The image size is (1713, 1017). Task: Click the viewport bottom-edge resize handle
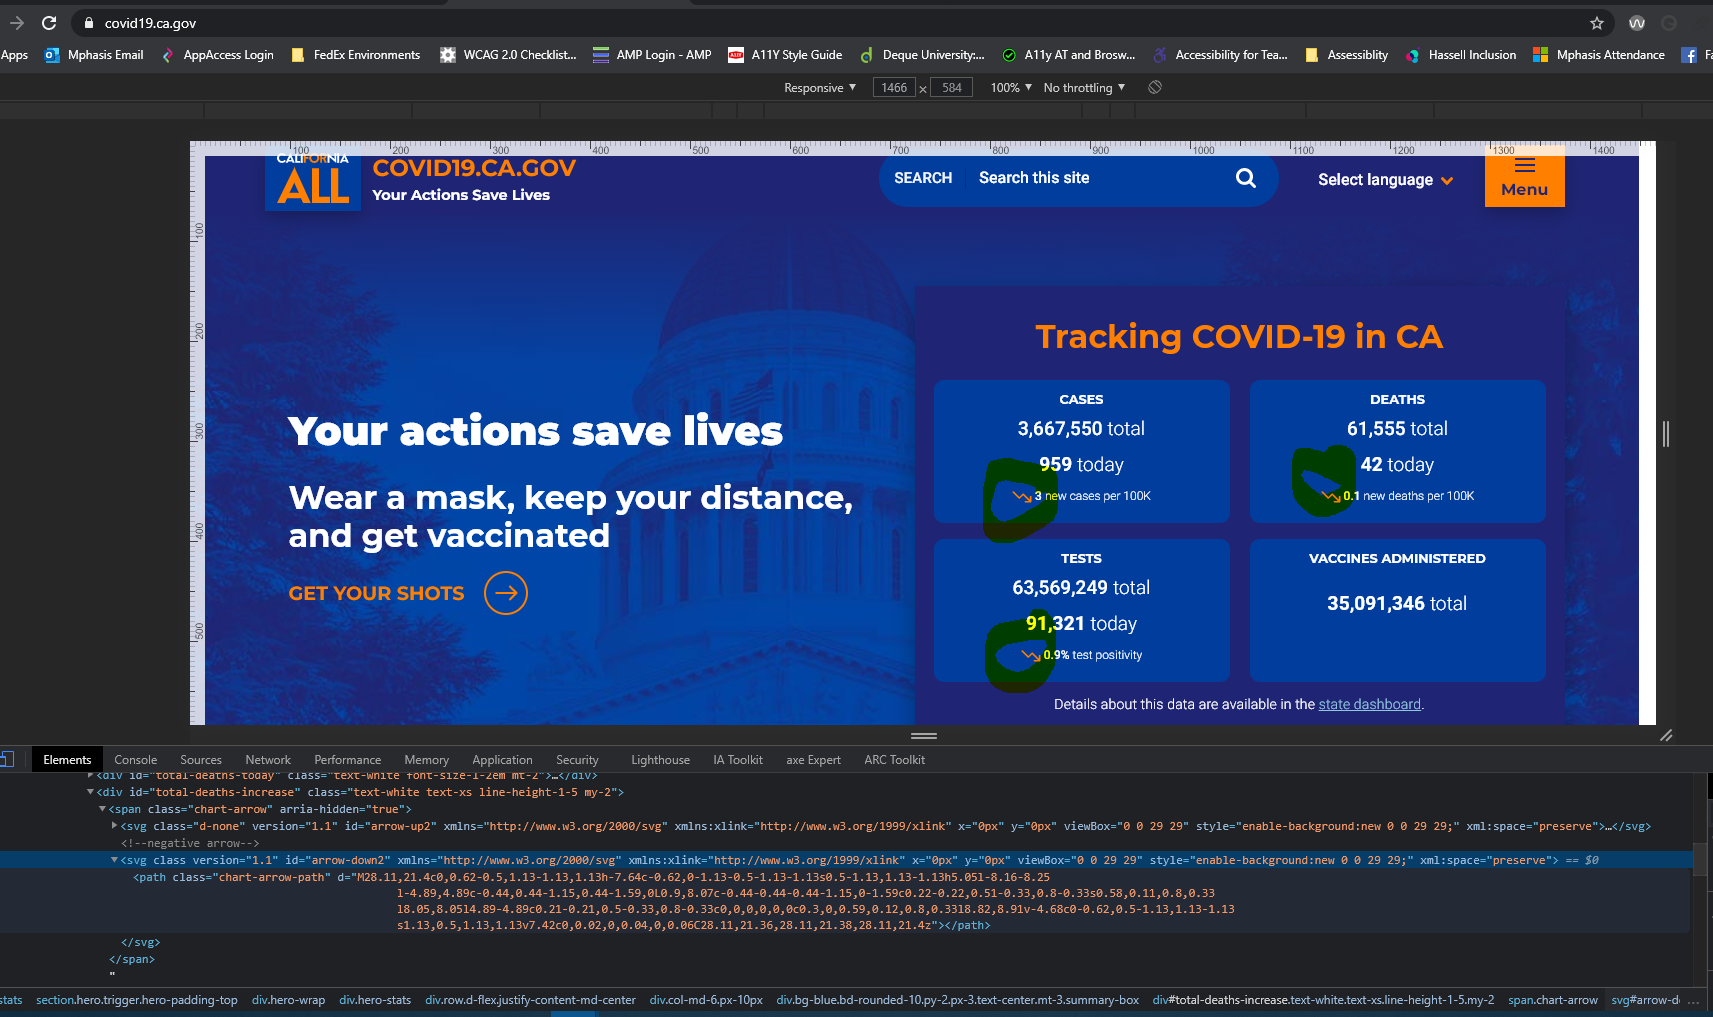click(x=924, y=736)
